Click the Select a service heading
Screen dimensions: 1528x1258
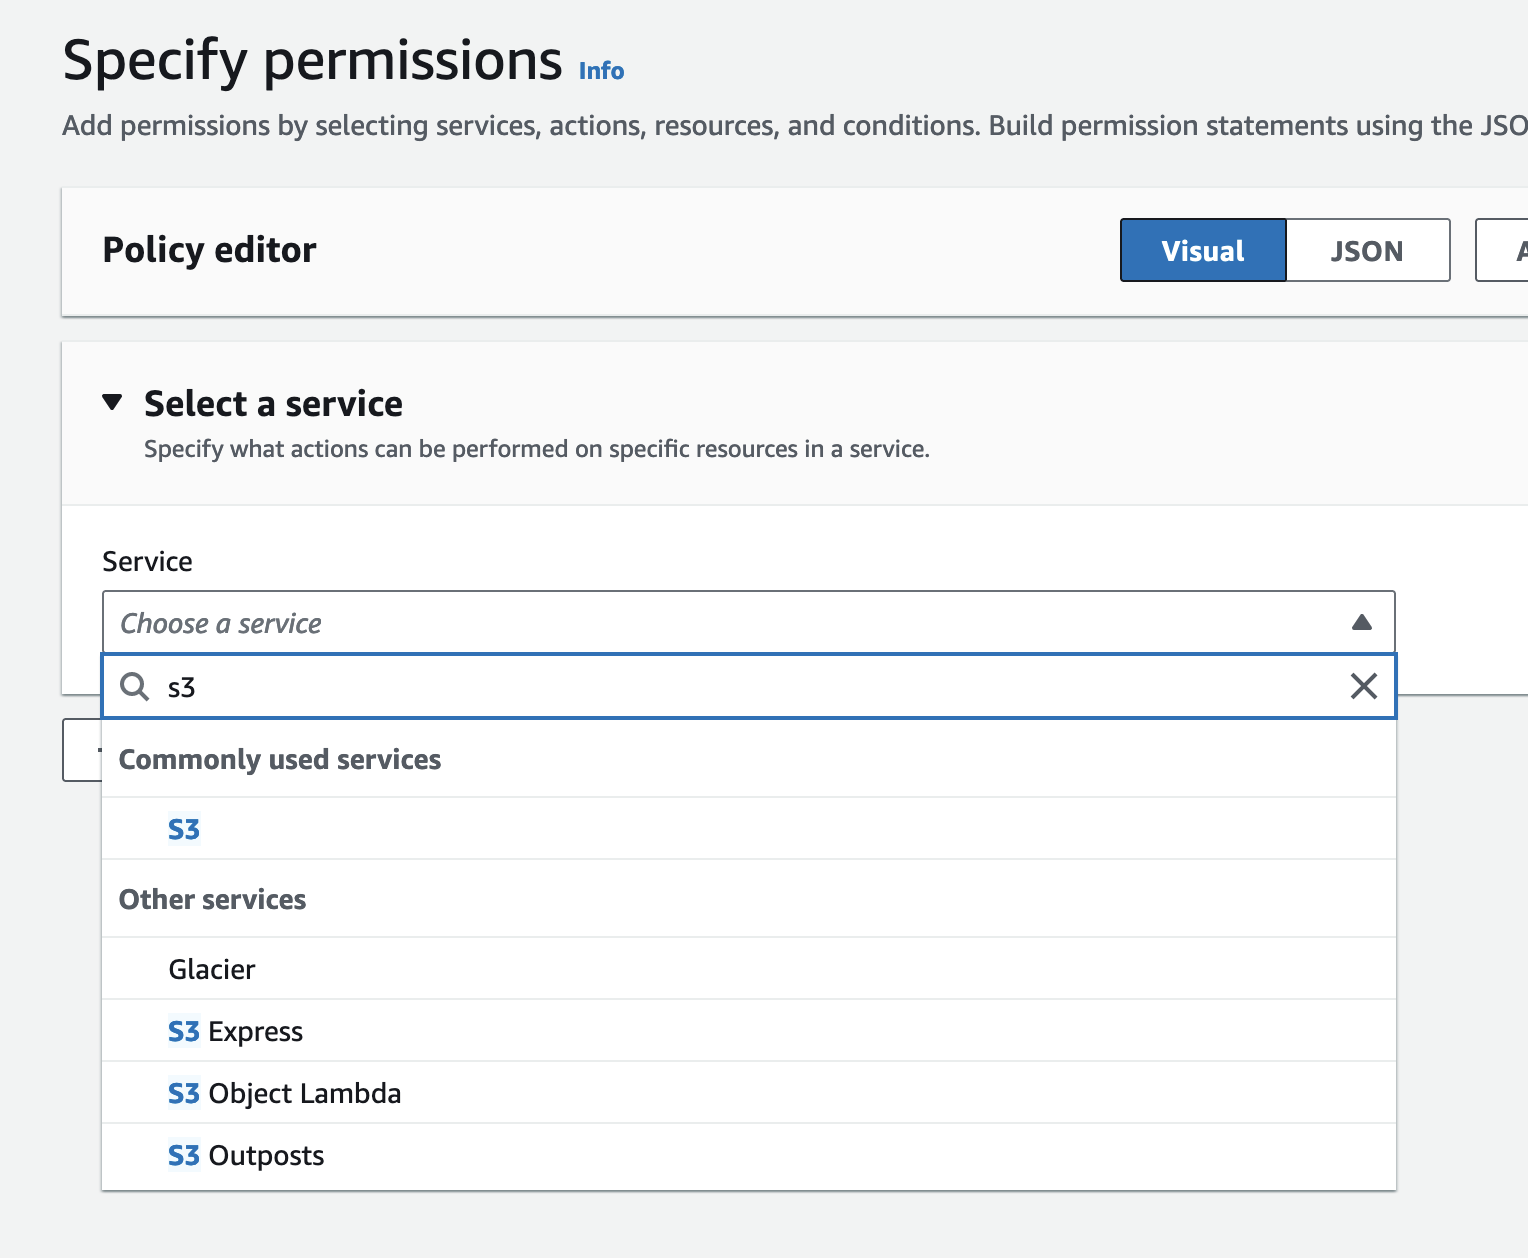point(273,404)
